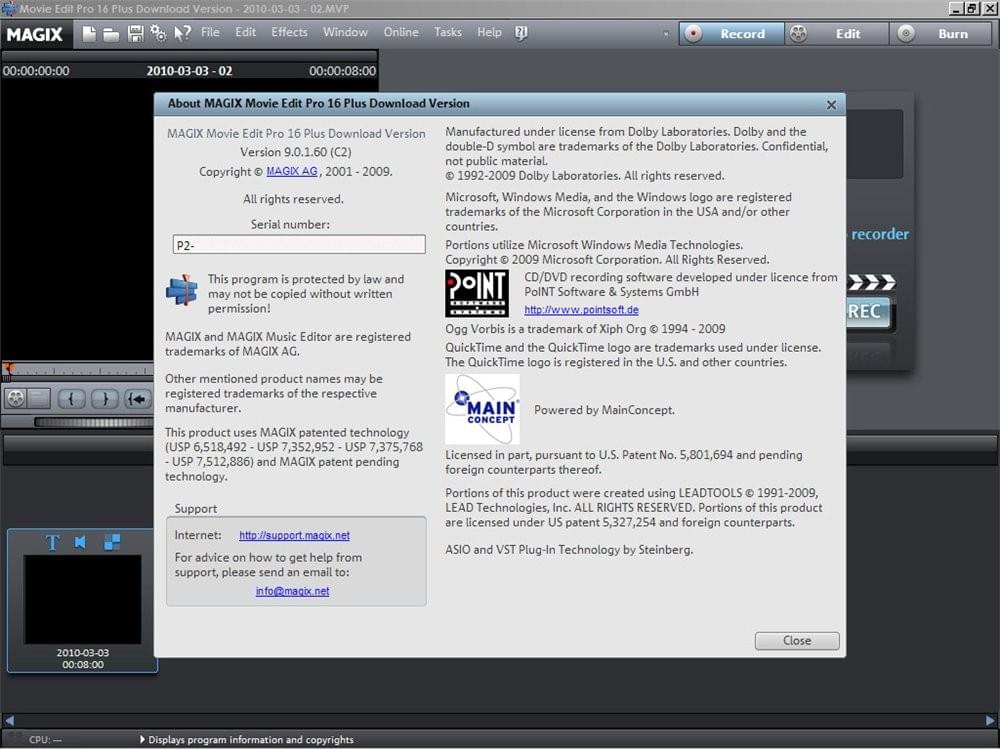This screenshot has height=750, width=1000.
Task: Set range start with the left brace icon
Action: [x=70, y=399]
